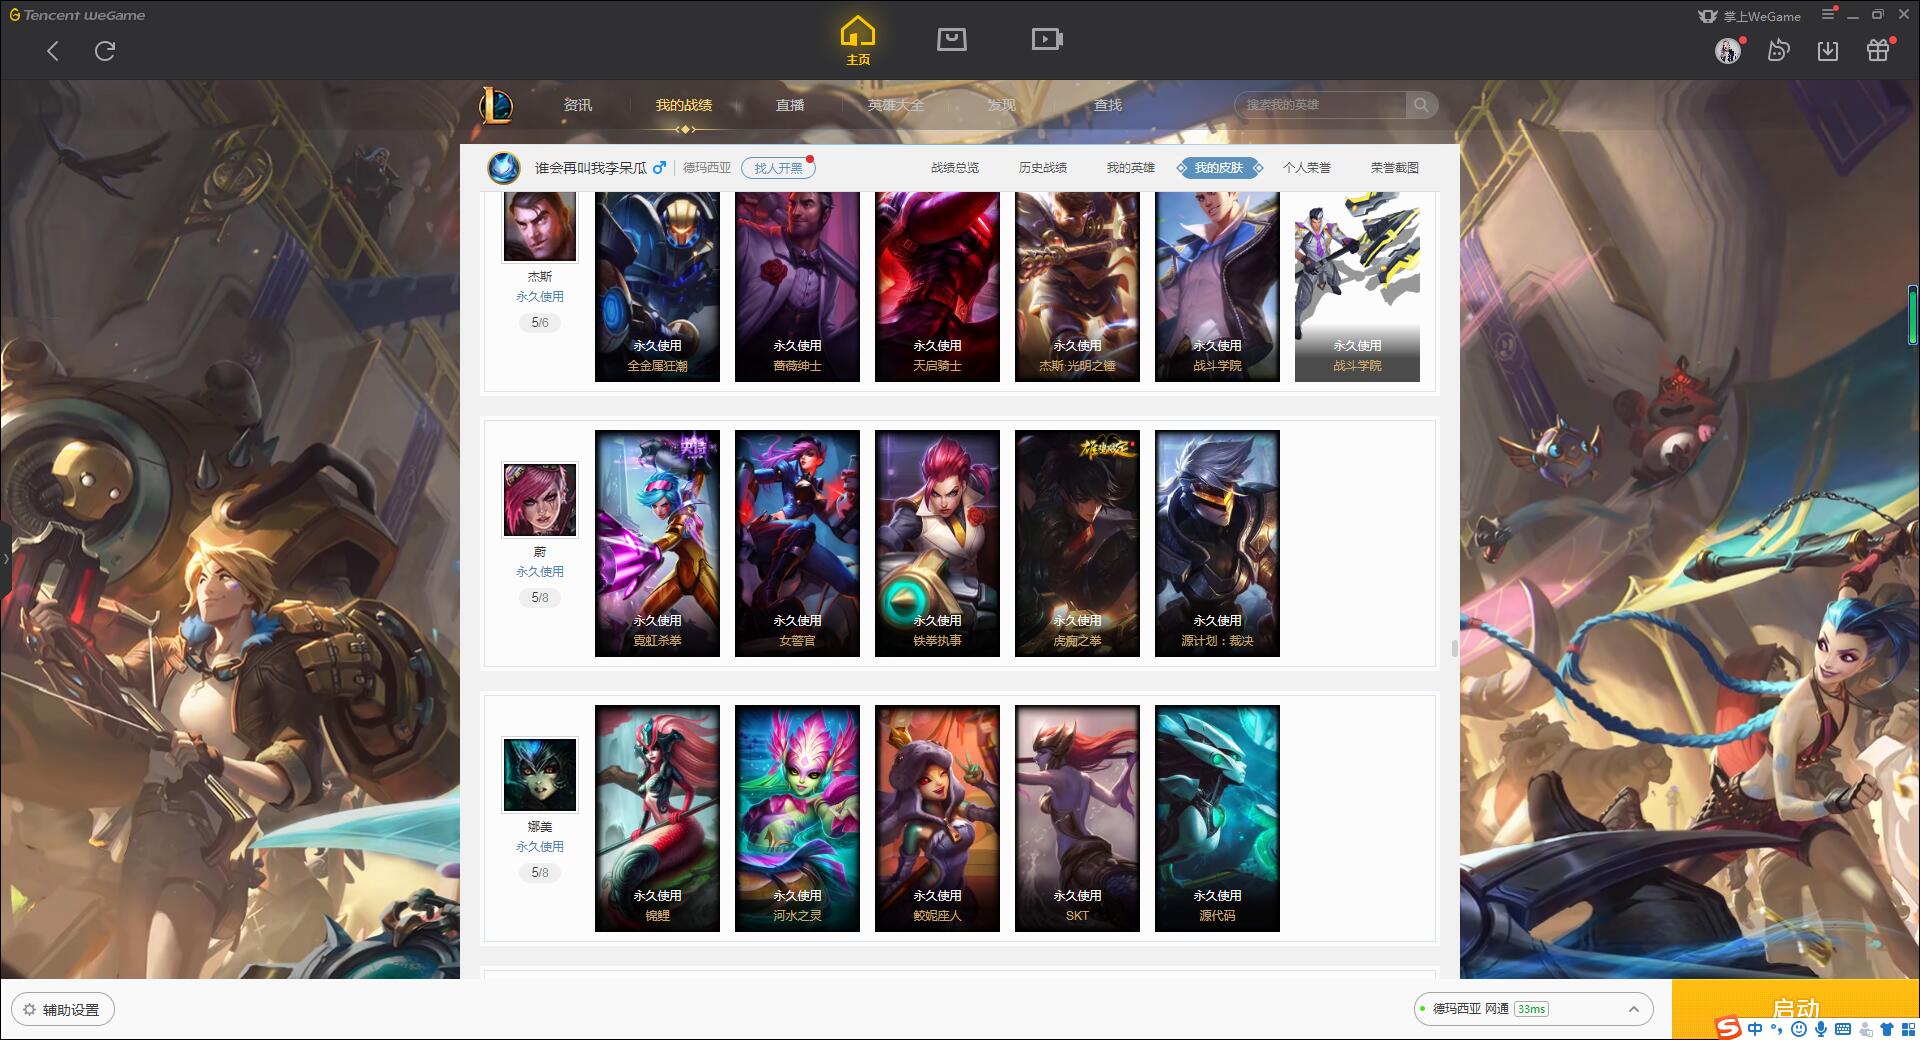Screen dimensions: 1920x1040
Task: Switch to the 发现 tab
Action: (1002, 105)
